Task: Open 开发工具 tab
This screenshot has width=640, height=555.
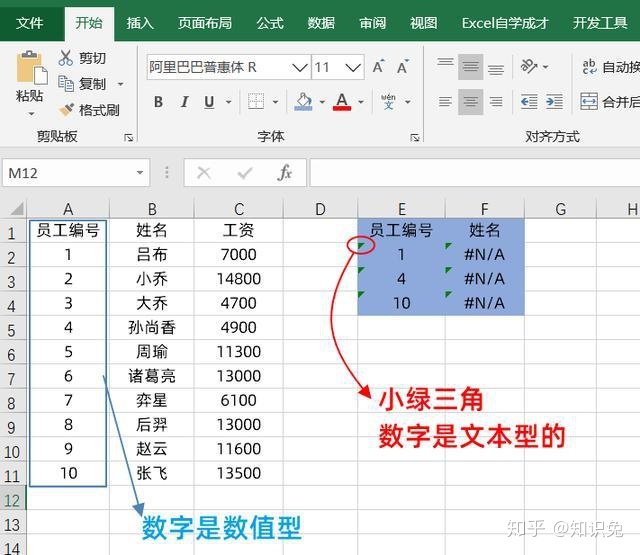Action: tap(600, 23)
